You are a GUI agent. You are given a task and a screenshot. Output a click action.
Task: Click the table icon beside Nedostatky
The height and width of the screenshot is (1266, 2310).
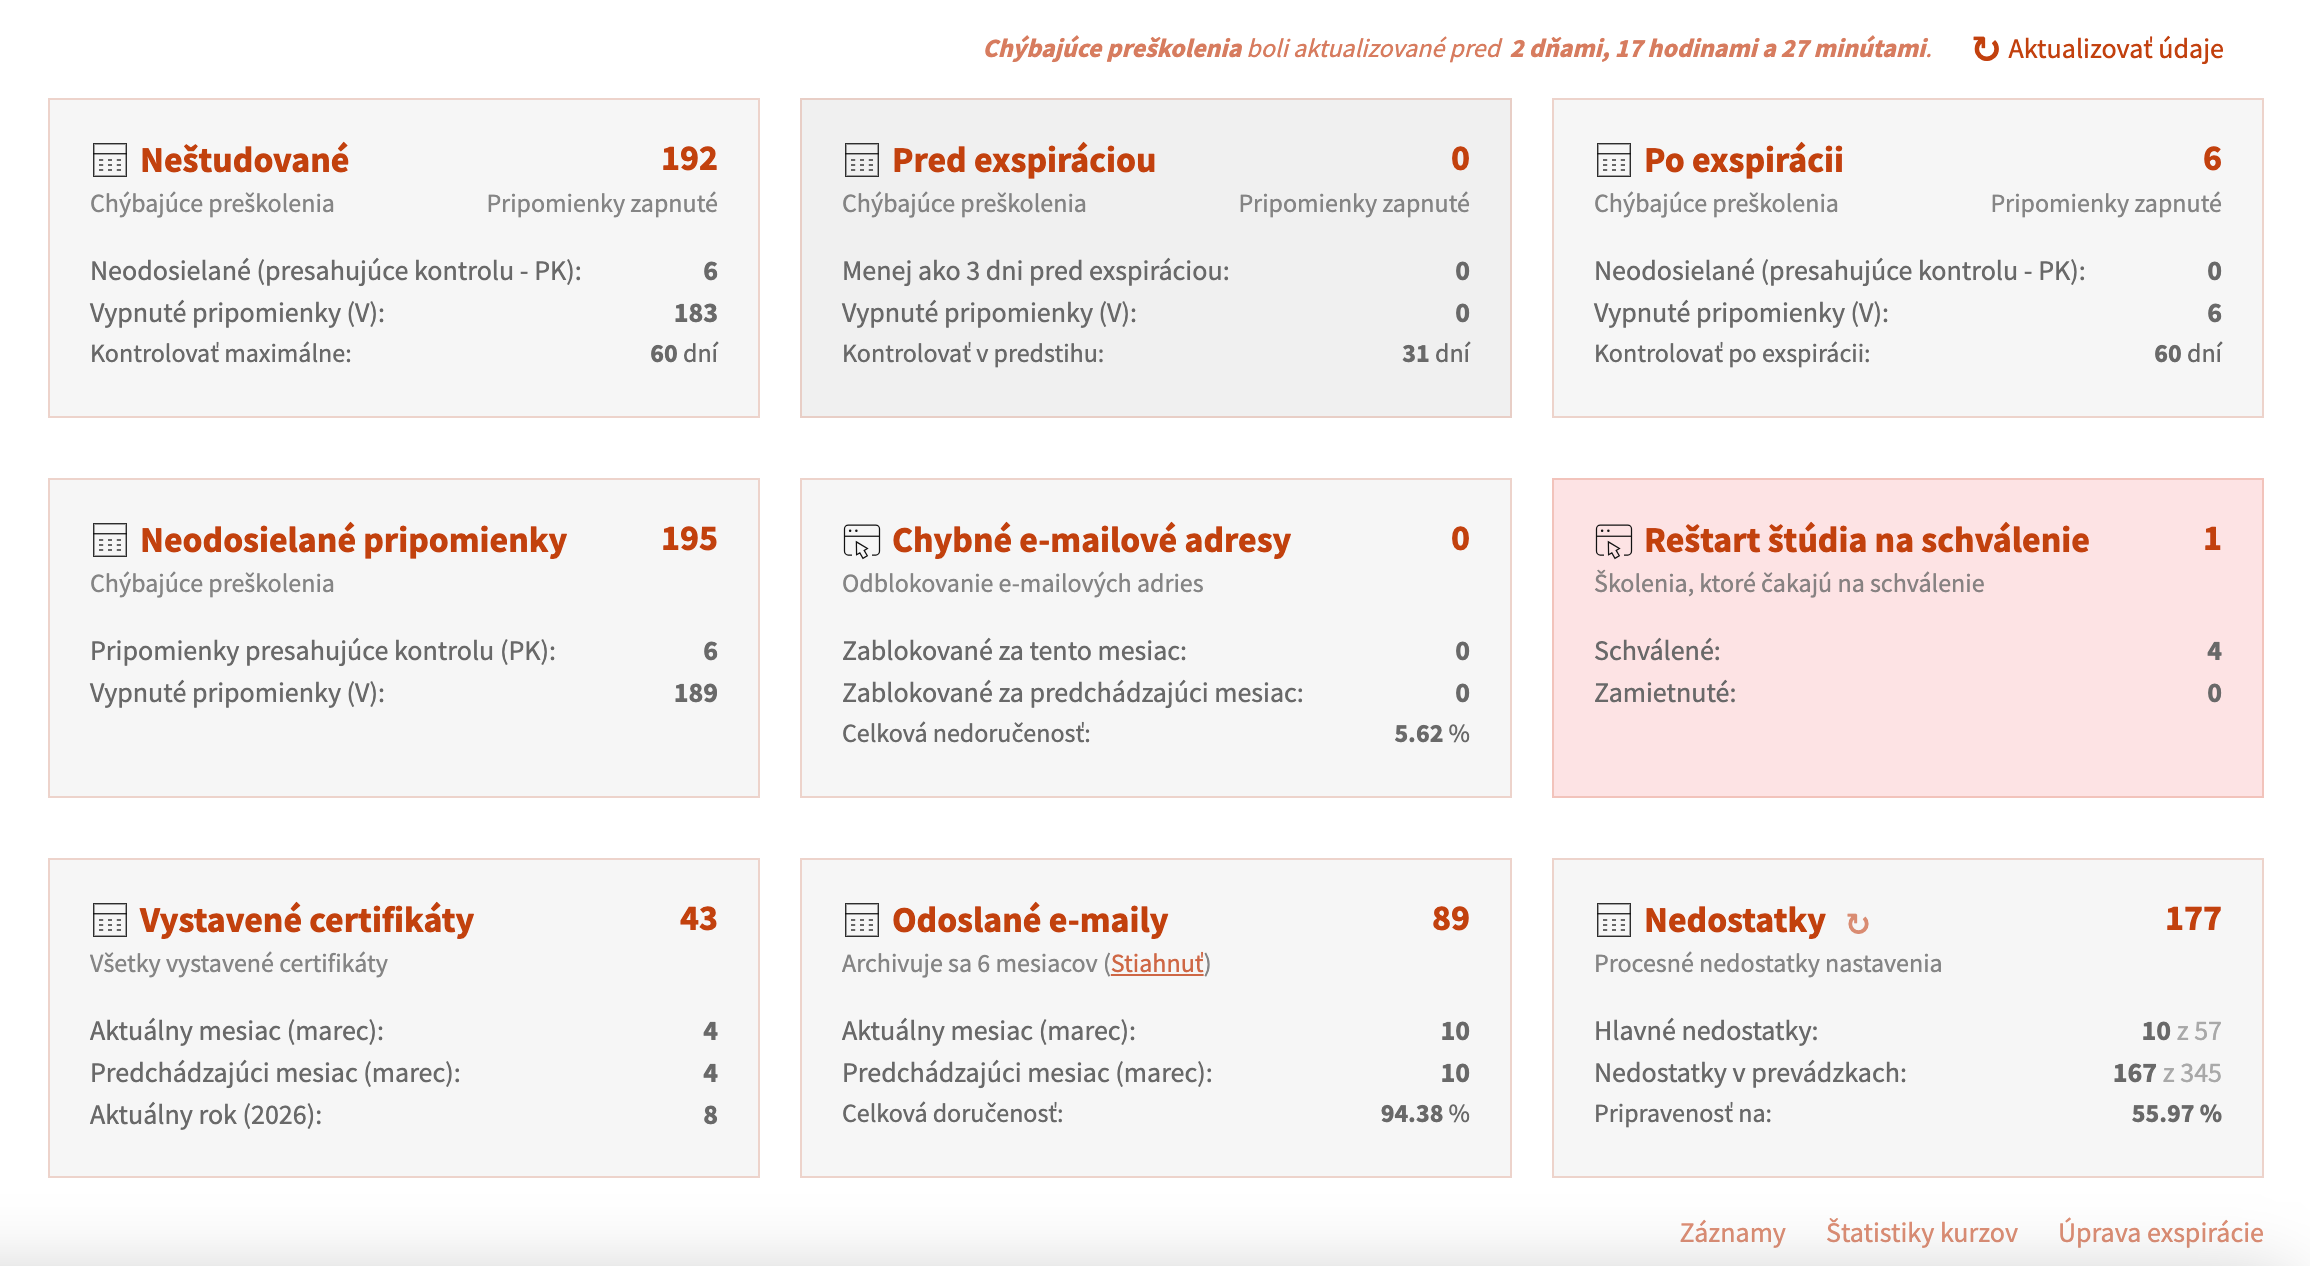[1613, 920]
